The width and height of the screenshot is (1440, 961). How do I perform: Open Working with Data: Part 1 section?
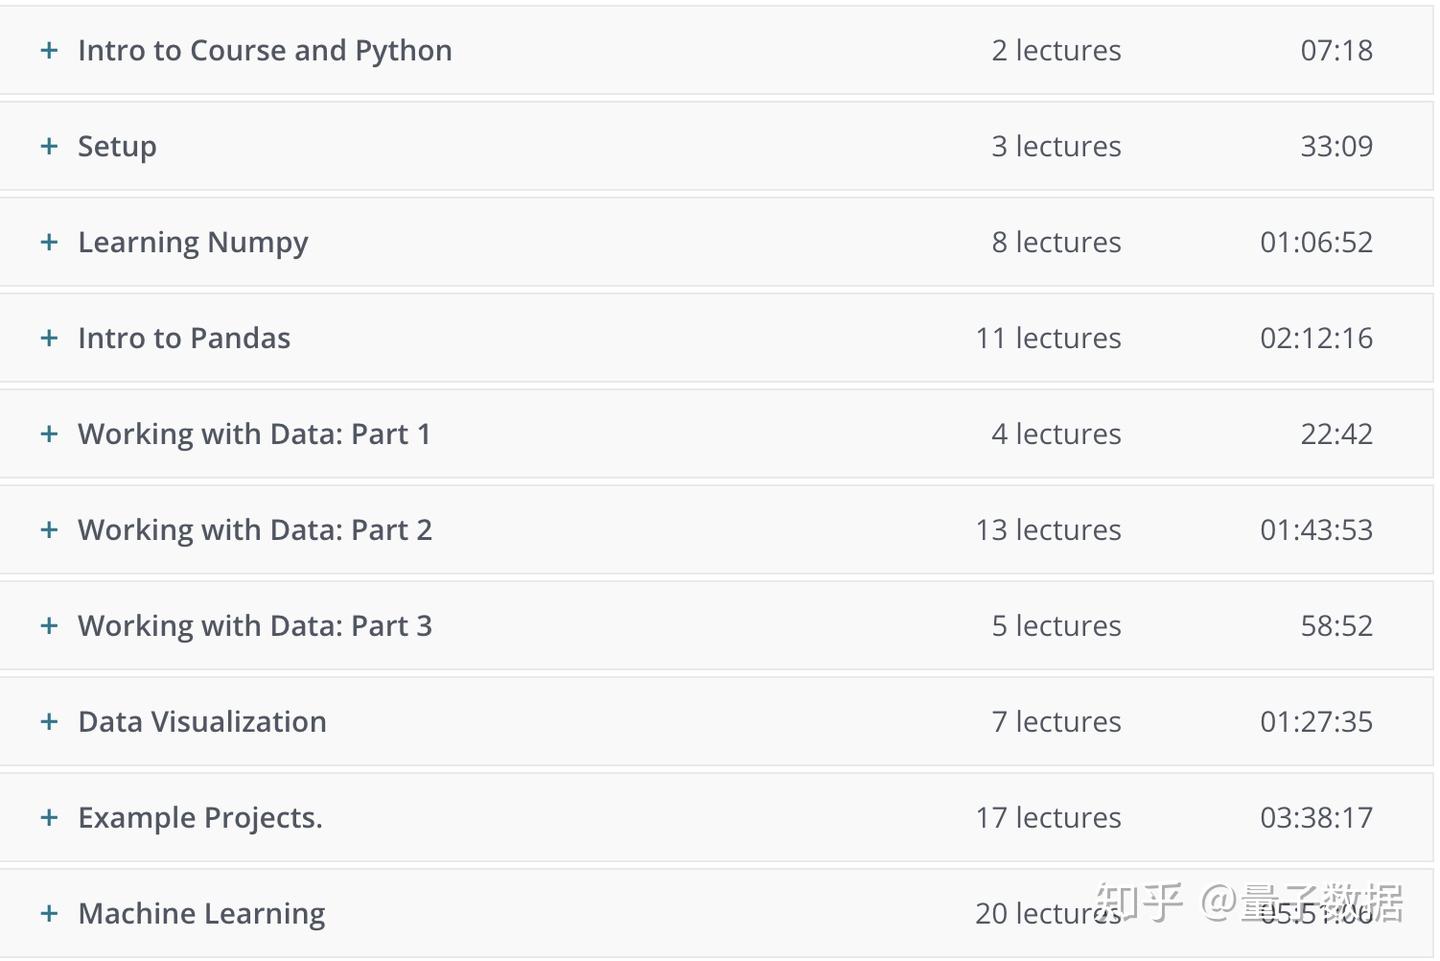click(x=49, y=434)
